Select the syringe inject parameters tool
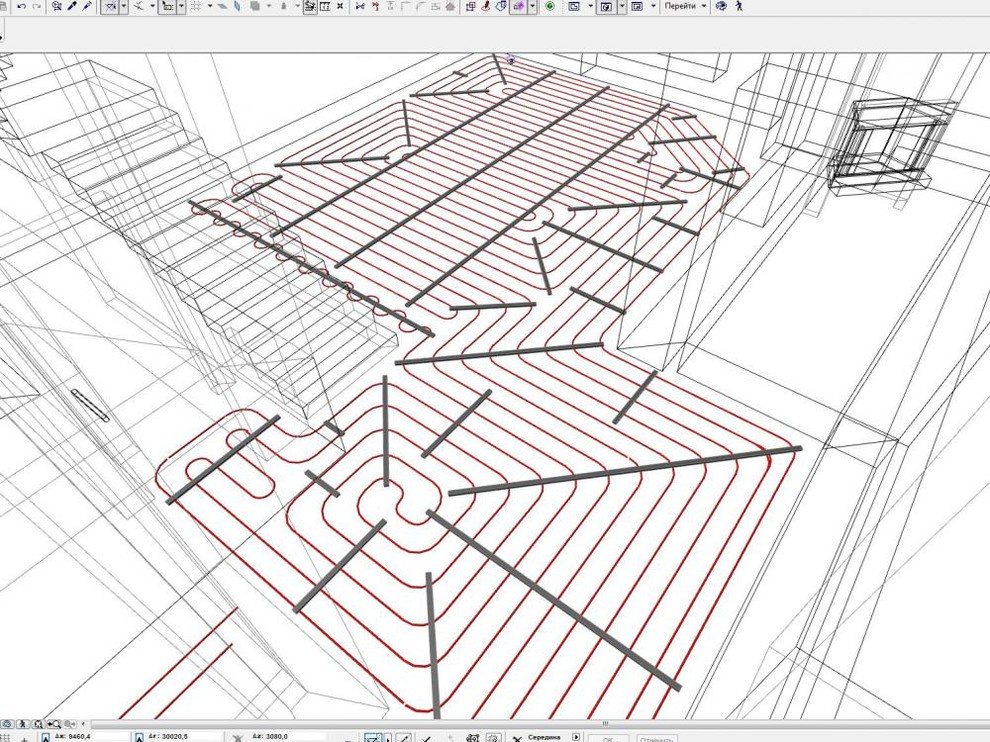 click(x=88, y=6)
